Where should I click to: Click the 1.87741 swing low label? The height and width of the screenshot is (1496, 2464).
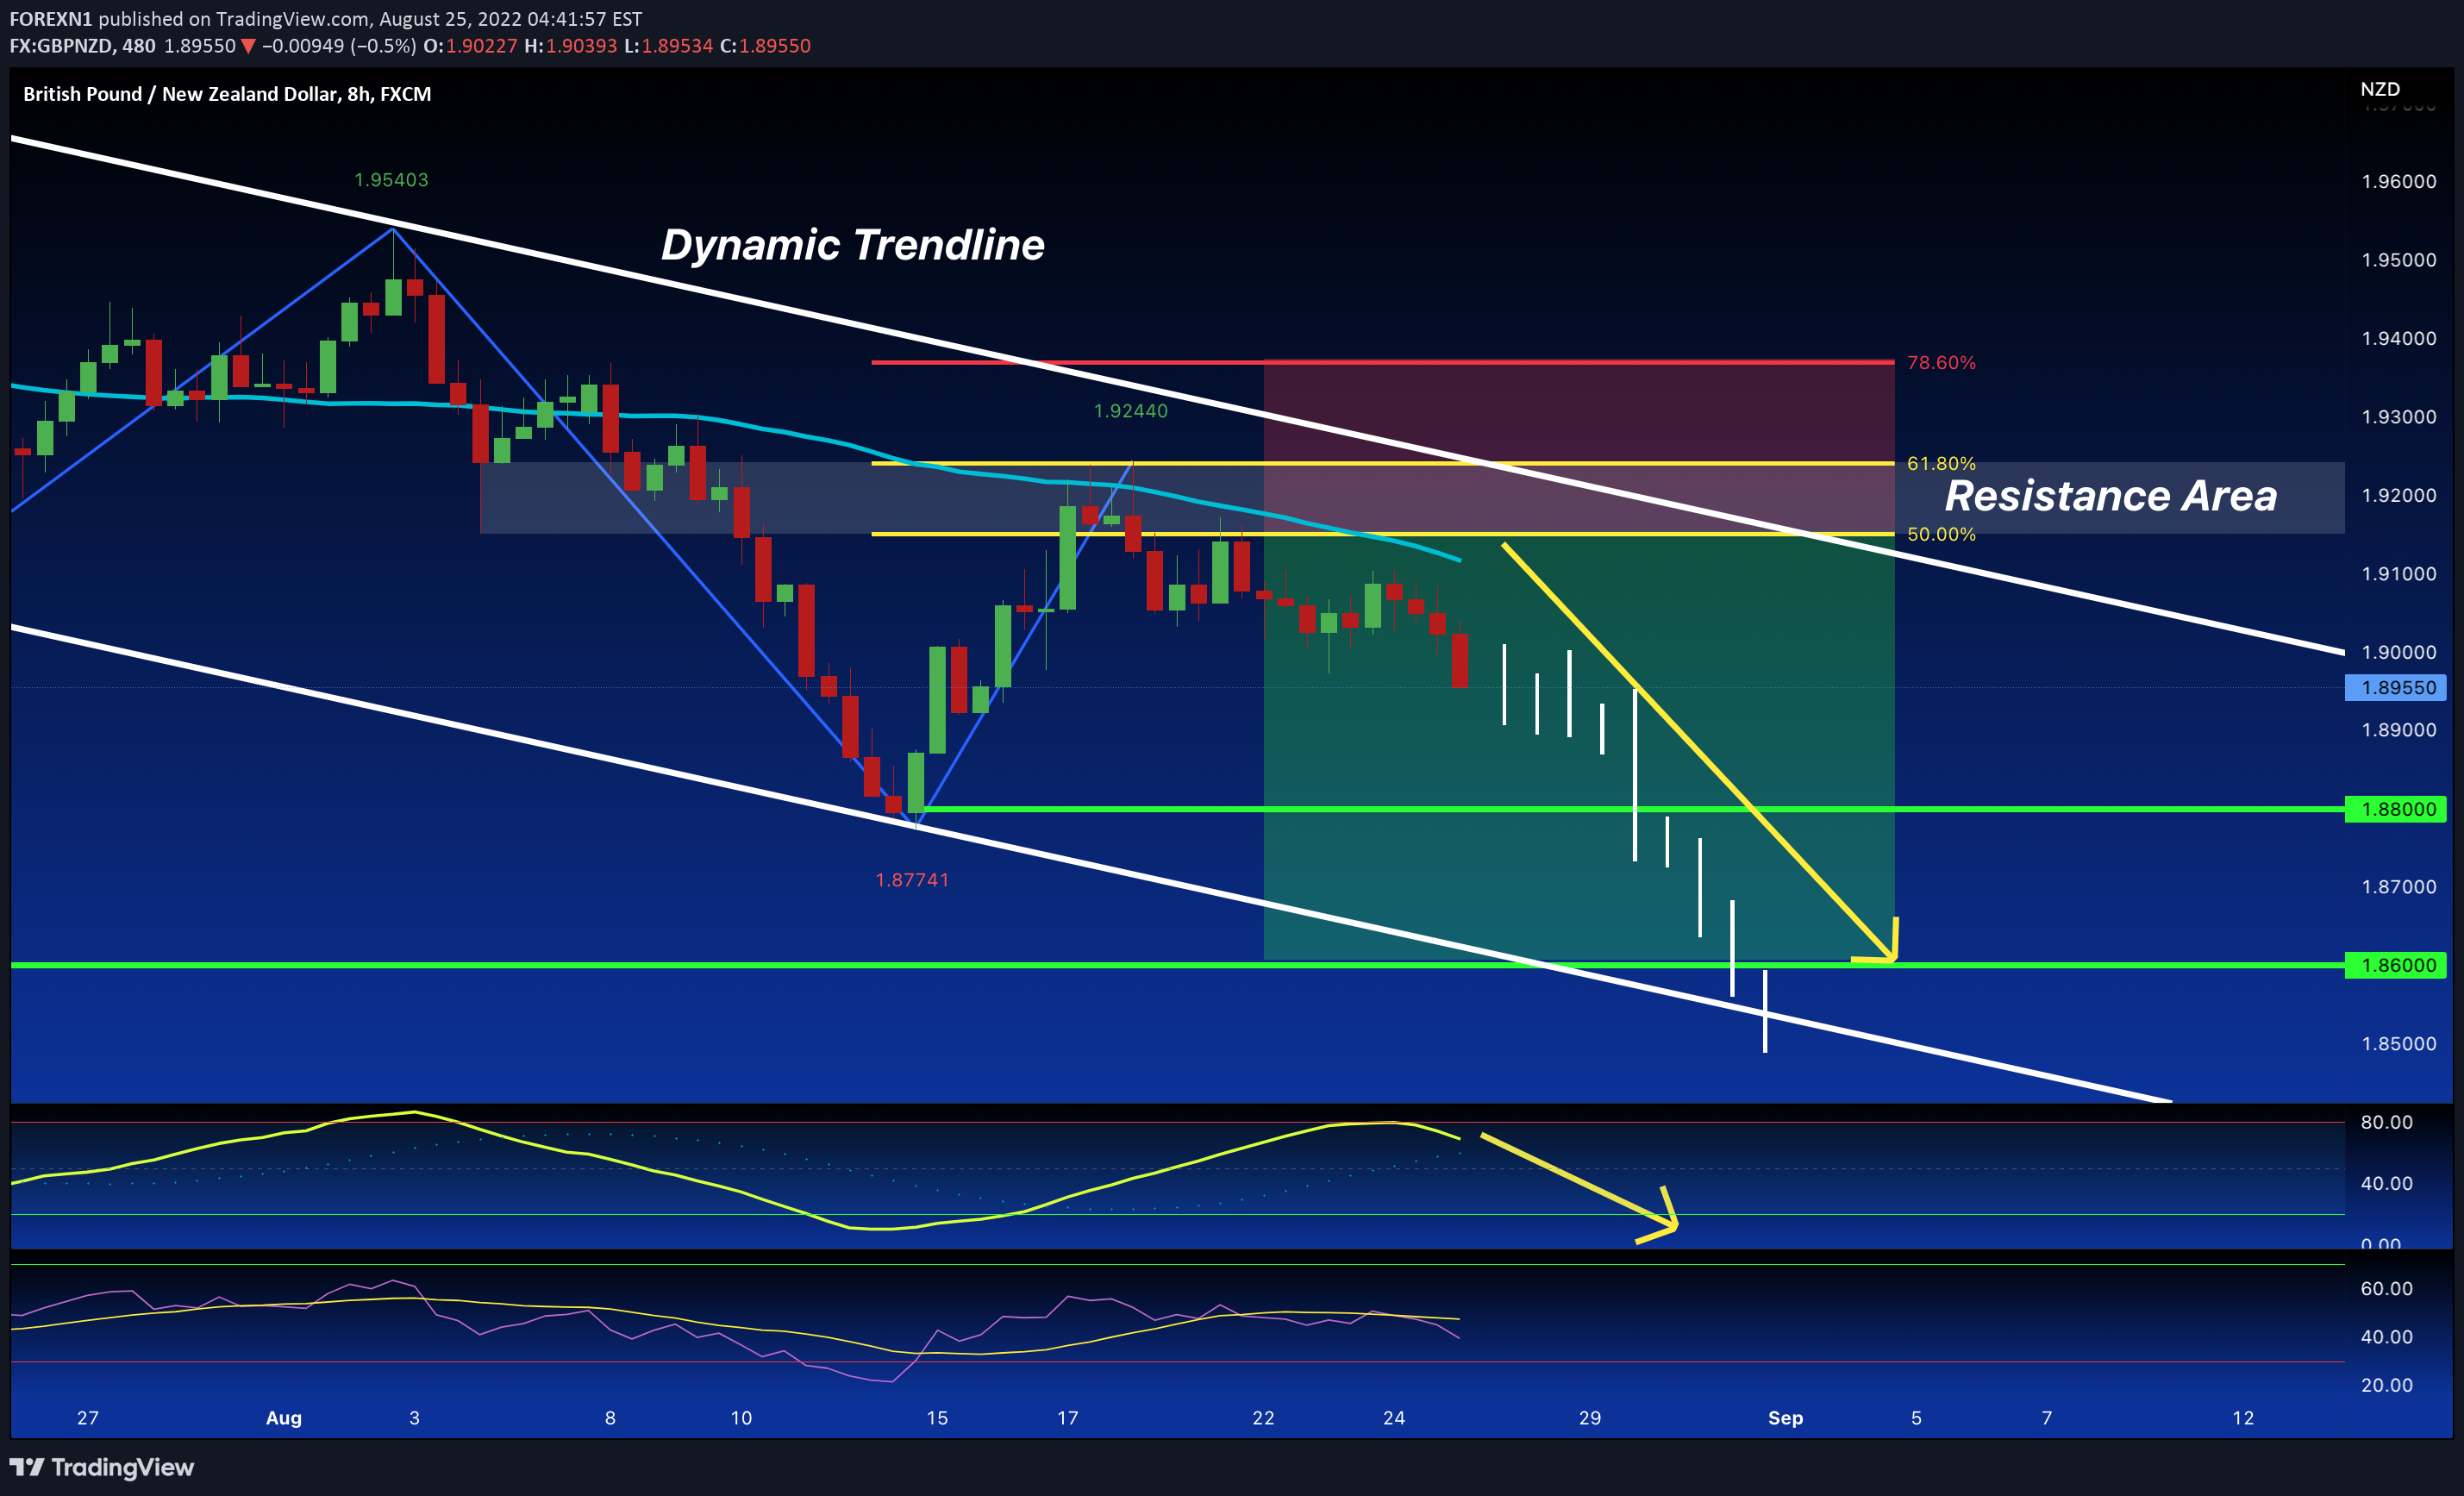click(x=912, y=880)
